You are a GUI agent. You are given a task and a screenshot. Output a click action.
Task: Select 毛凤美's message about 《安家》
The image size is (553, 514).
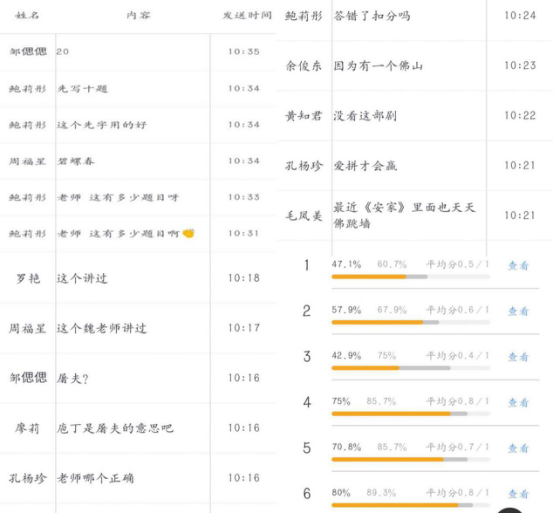pyautogui.click(x=405, y=215)
